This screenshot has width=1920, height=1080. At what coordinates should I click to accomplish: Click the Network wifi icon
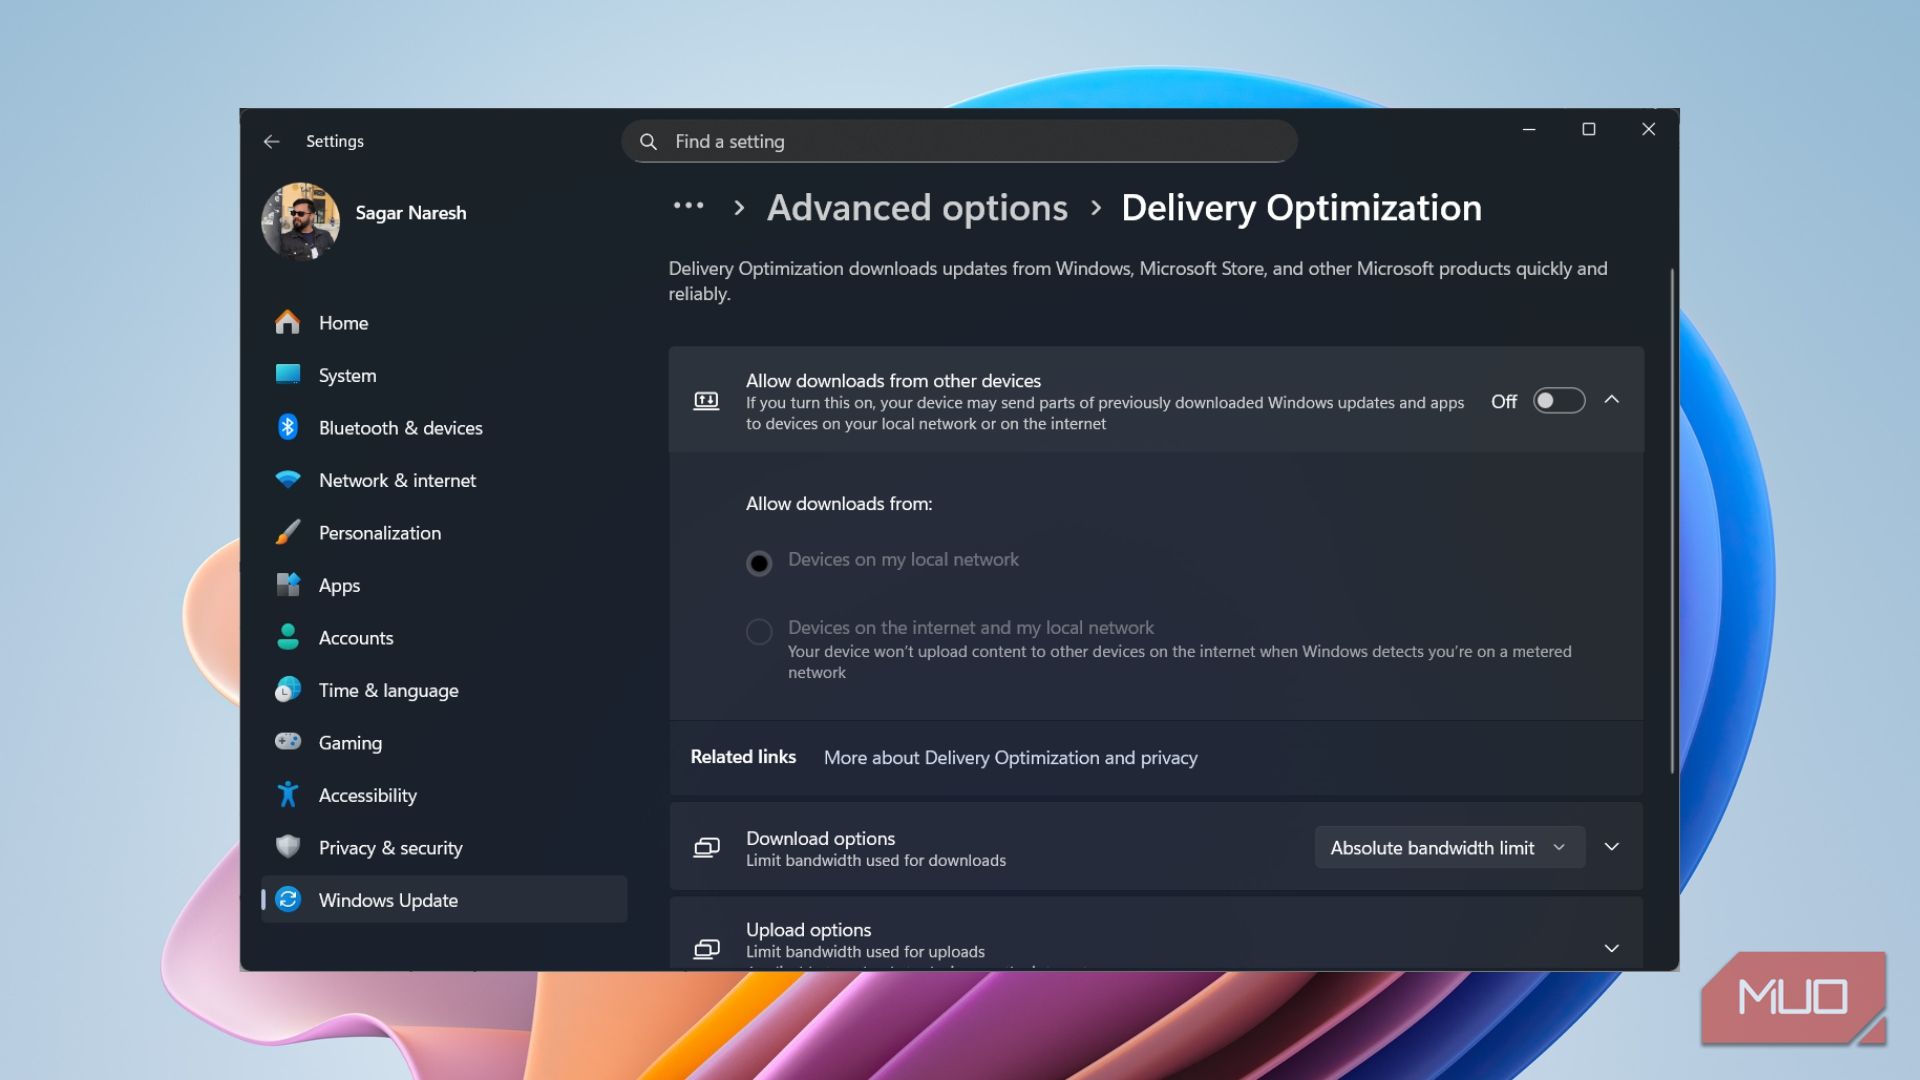[x=288, y=480]
